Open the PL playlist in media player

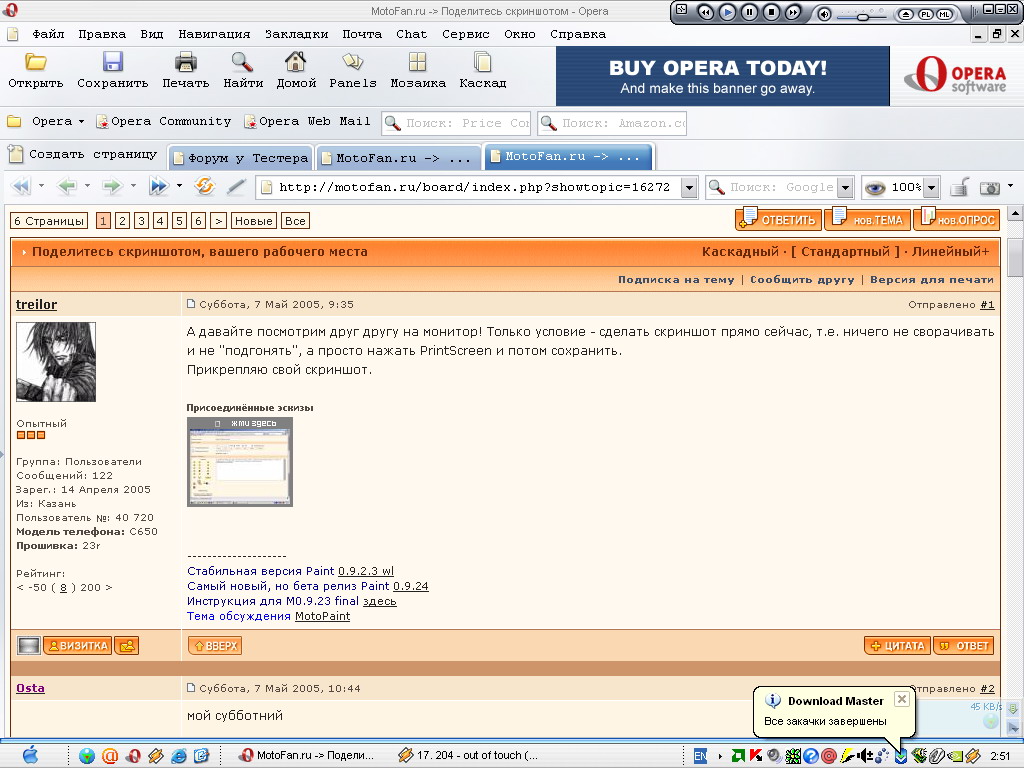[x=925, y=14]
